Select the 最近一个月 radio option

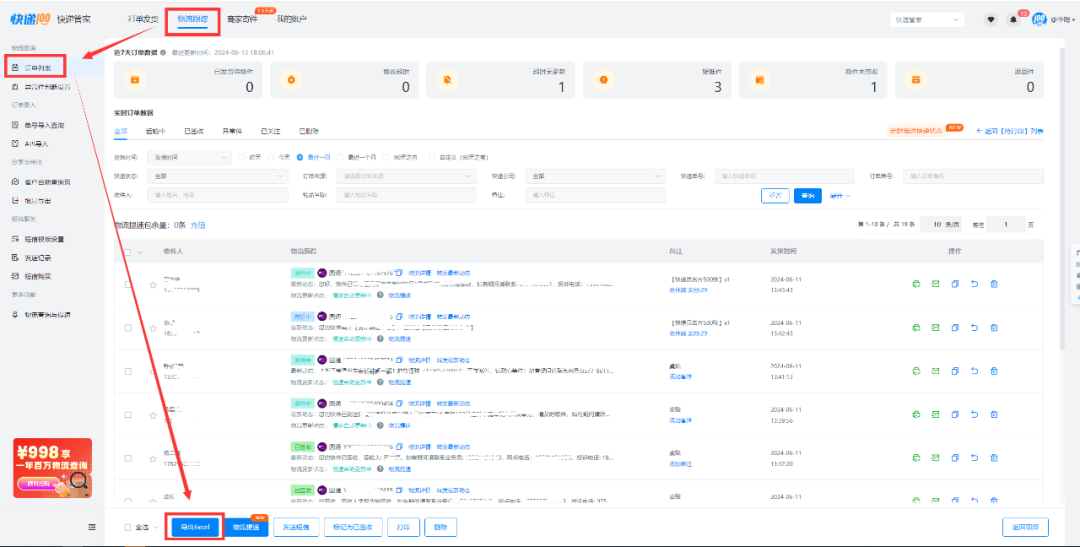click(x=340, y=157)
